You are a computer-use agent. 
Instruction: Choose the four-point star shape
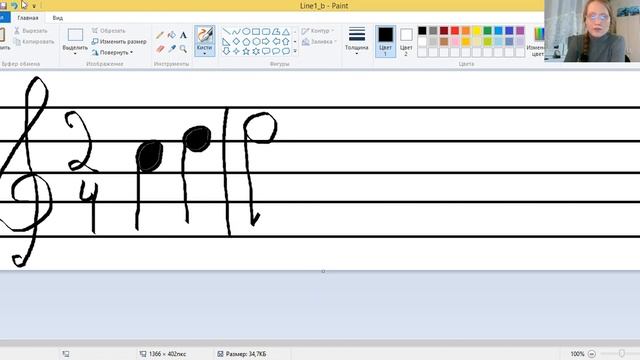tap(236, 51)
